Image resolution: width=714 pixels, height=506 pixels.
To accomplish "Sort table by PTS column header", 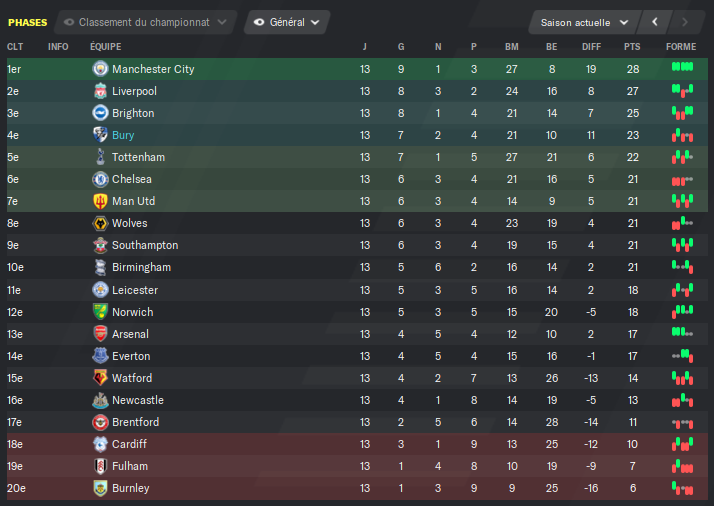I will click(632, 47).
